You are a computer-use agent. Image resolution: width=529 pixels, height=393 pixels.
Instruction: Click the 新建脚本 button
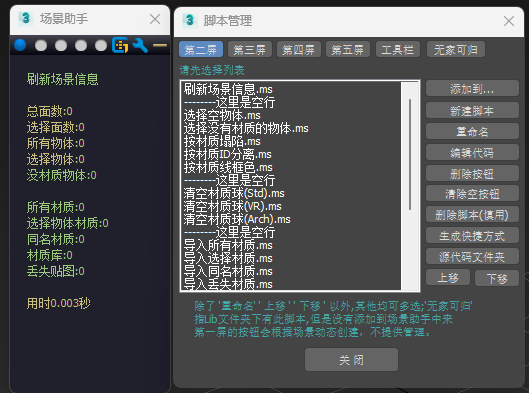tap(472, 110)
